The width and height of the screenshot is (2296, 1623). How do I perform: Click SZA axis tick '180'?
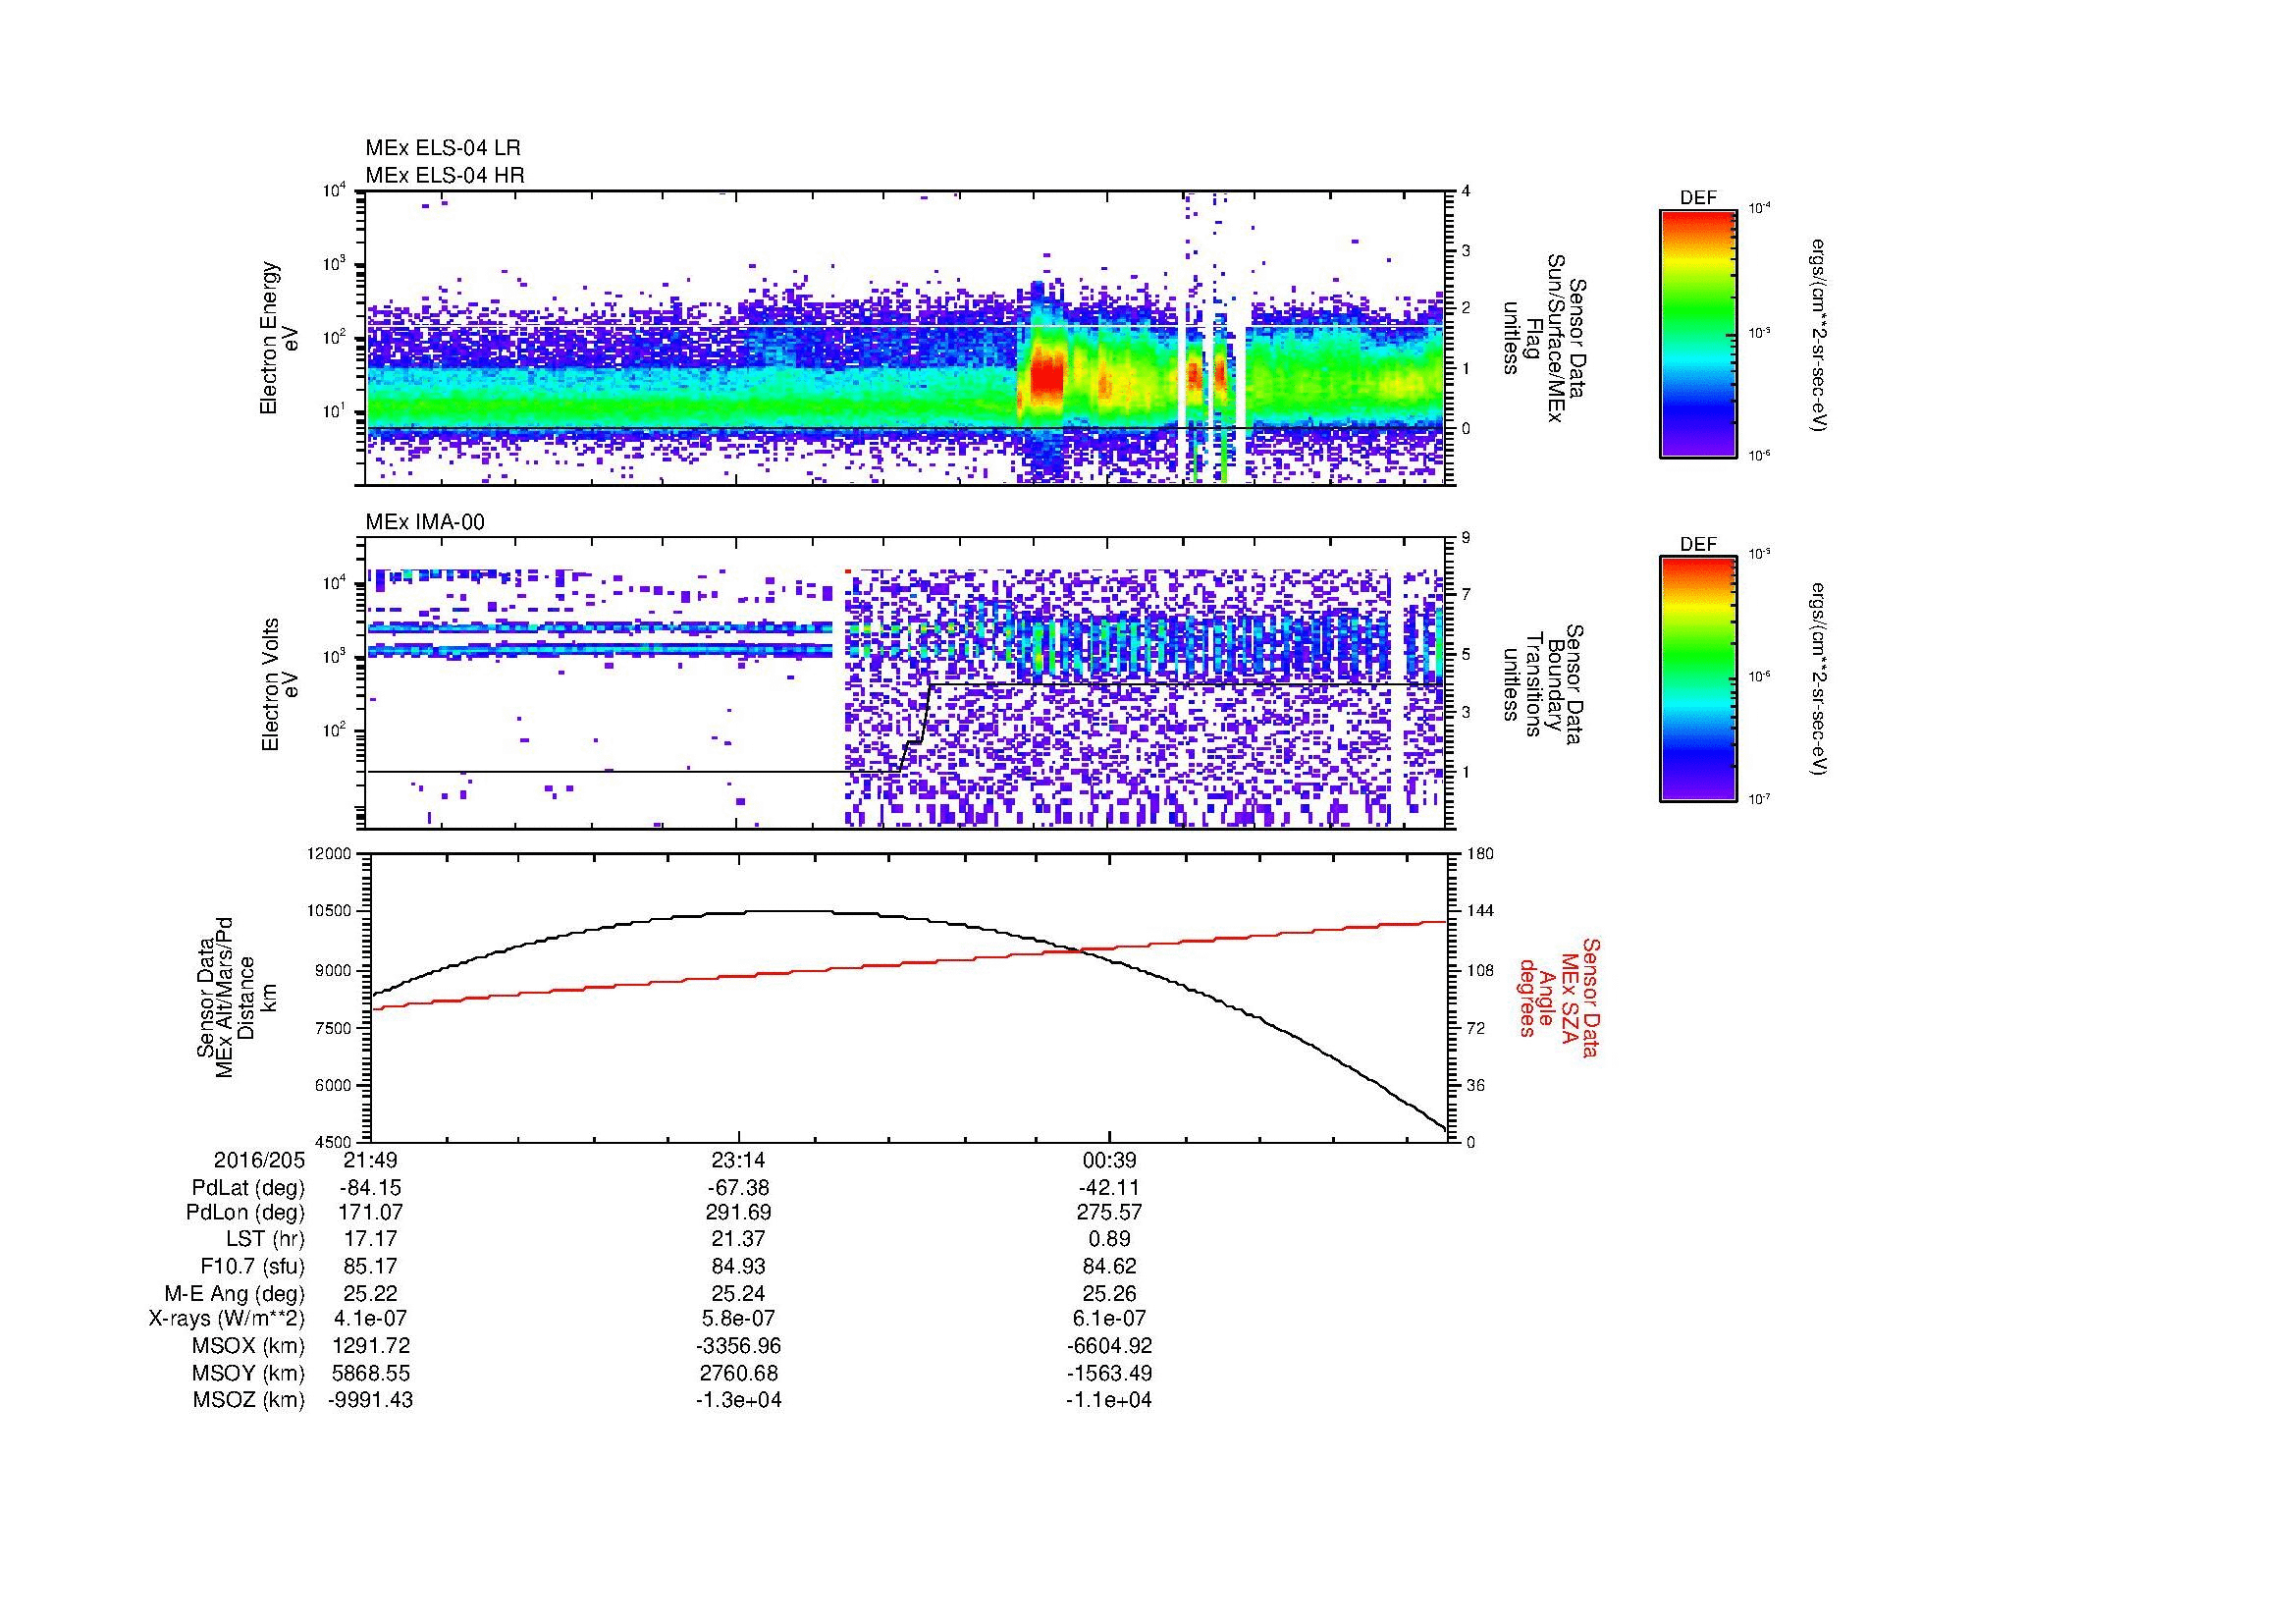1481,854
